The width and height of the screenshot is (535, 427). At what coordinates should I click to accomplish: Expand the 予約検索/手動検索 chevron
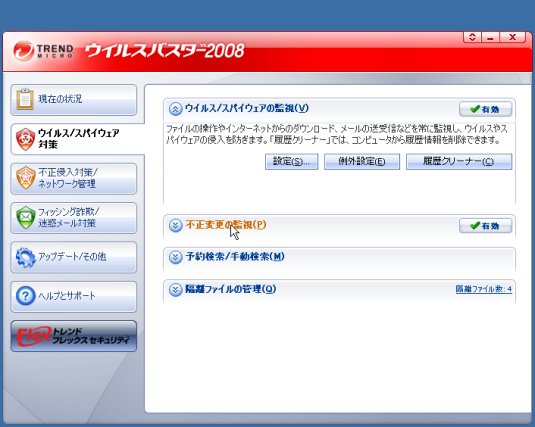click(176, 257)
